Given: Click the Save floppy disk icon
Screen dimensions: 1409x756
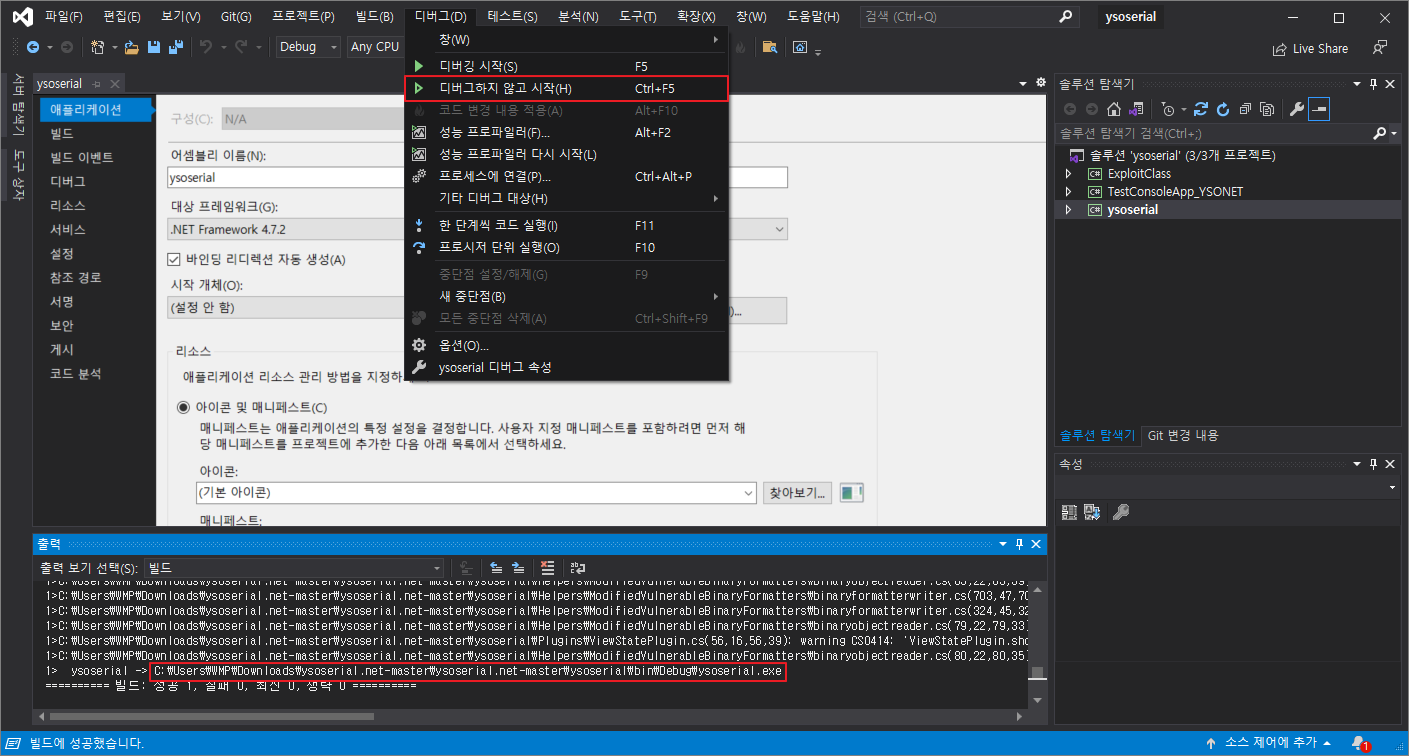Looking at the screenshot, I should click(154, 47).
